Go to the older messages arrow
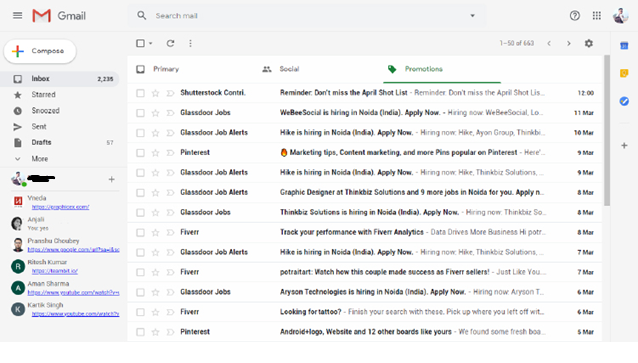This screenshot has width=638, height=363. click(x=569, y=43)
